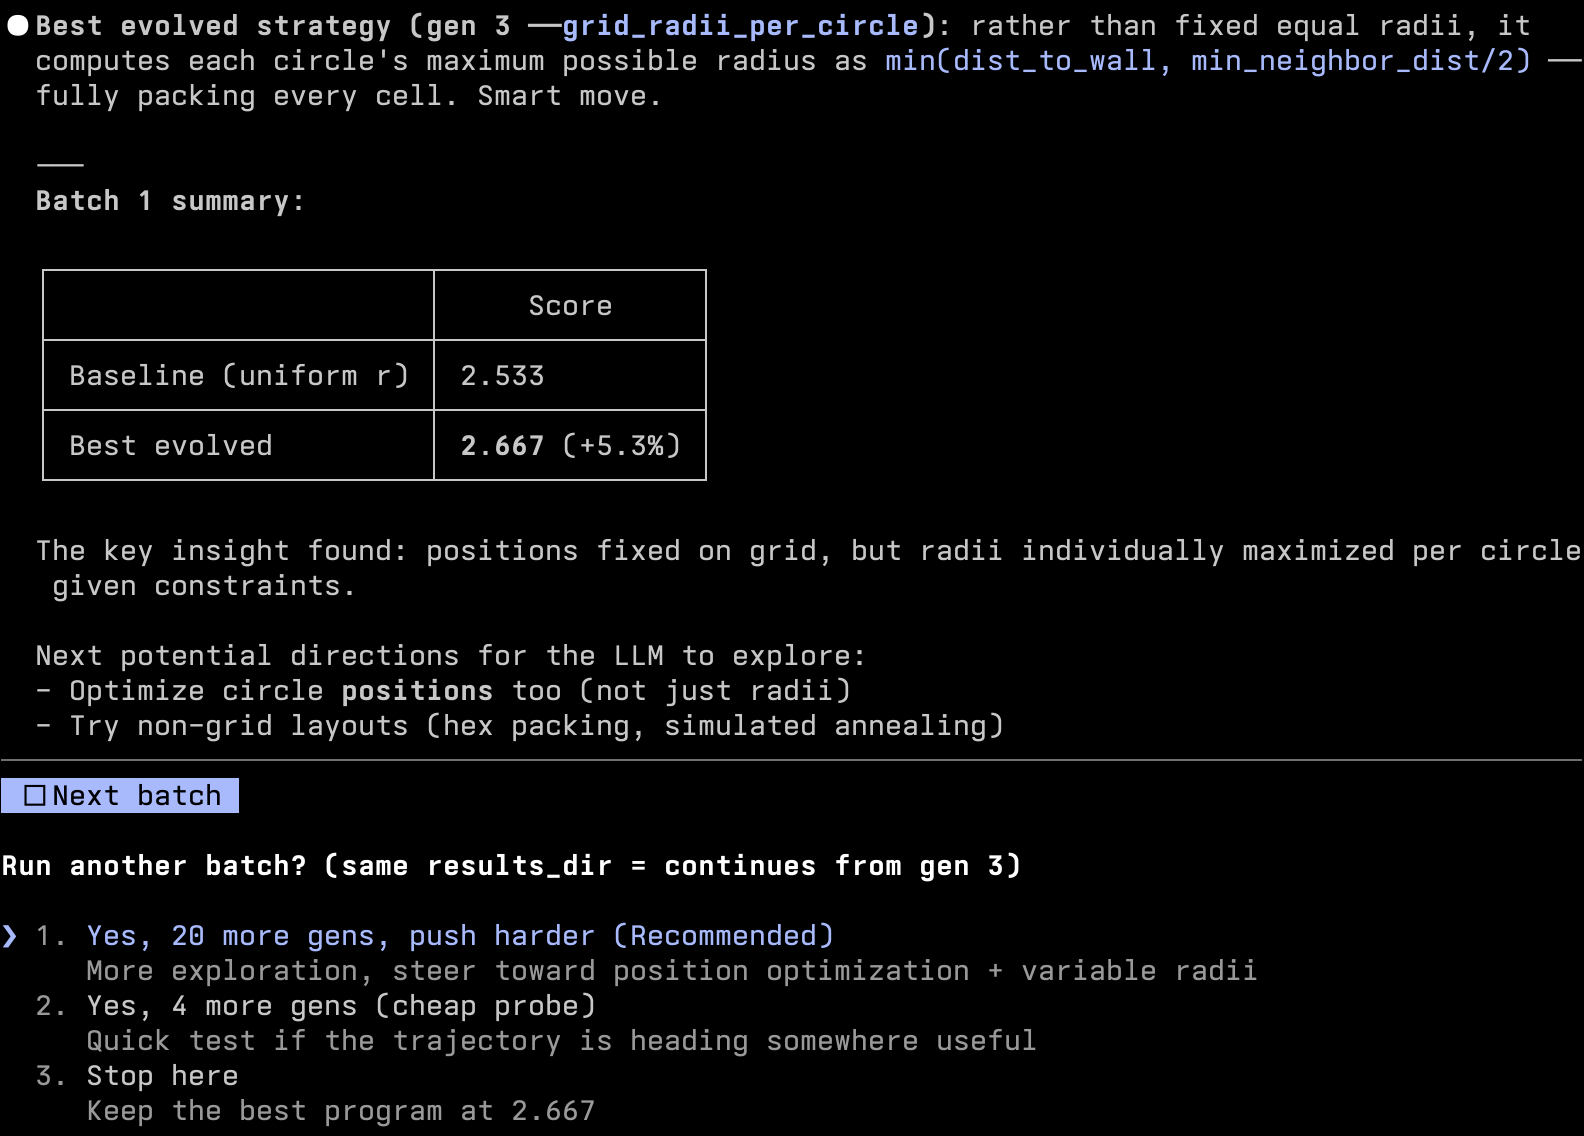The height and width of the screenshot is (1136, 1584).
Task: Click the "Quick test if the trajectory" description
Action: [560, 1041]
